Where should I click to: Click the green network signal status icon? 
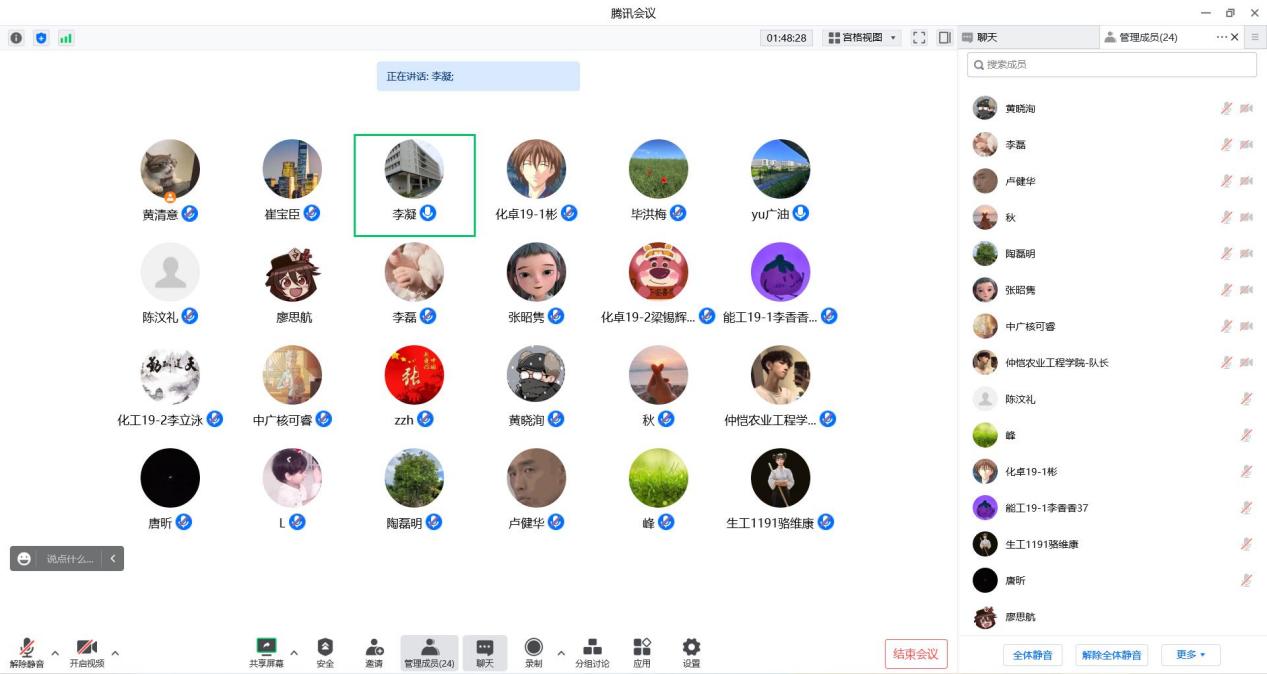point(66,38)
